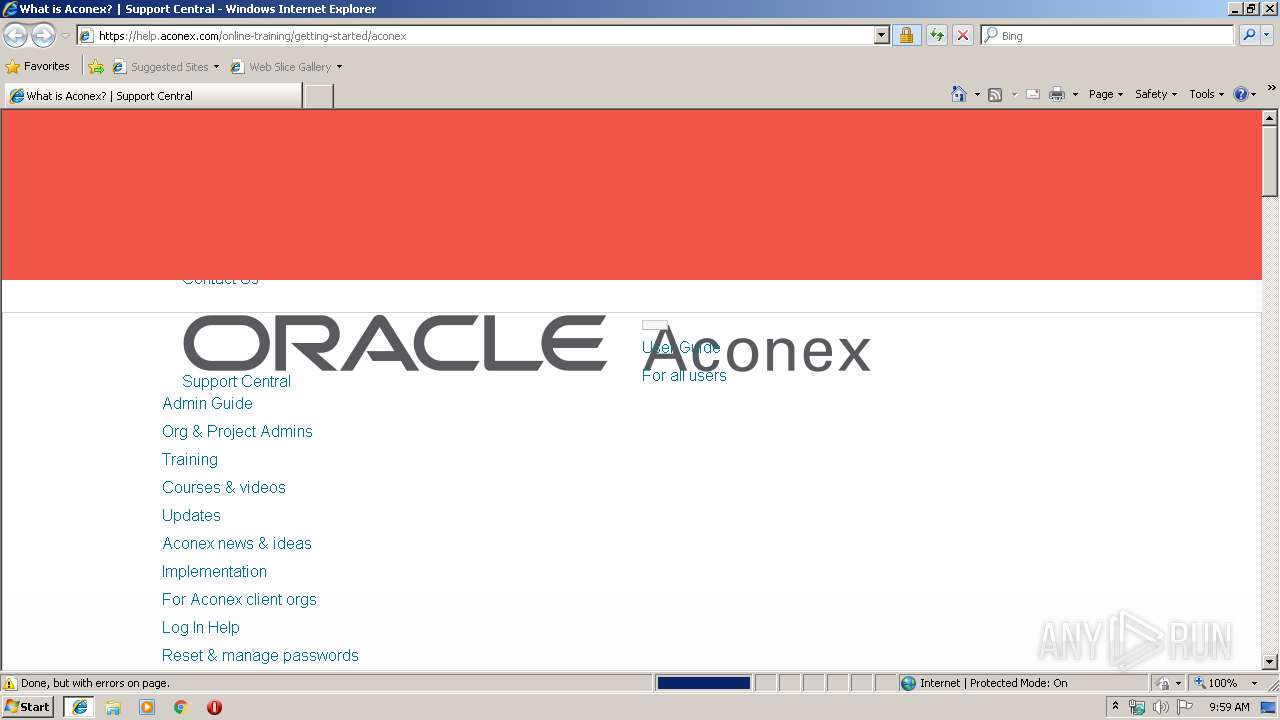This screenshot has height=720, width=1280.
Task: Click the search magnifier button
Action: pyautogui.click(x=1248, y=36)
